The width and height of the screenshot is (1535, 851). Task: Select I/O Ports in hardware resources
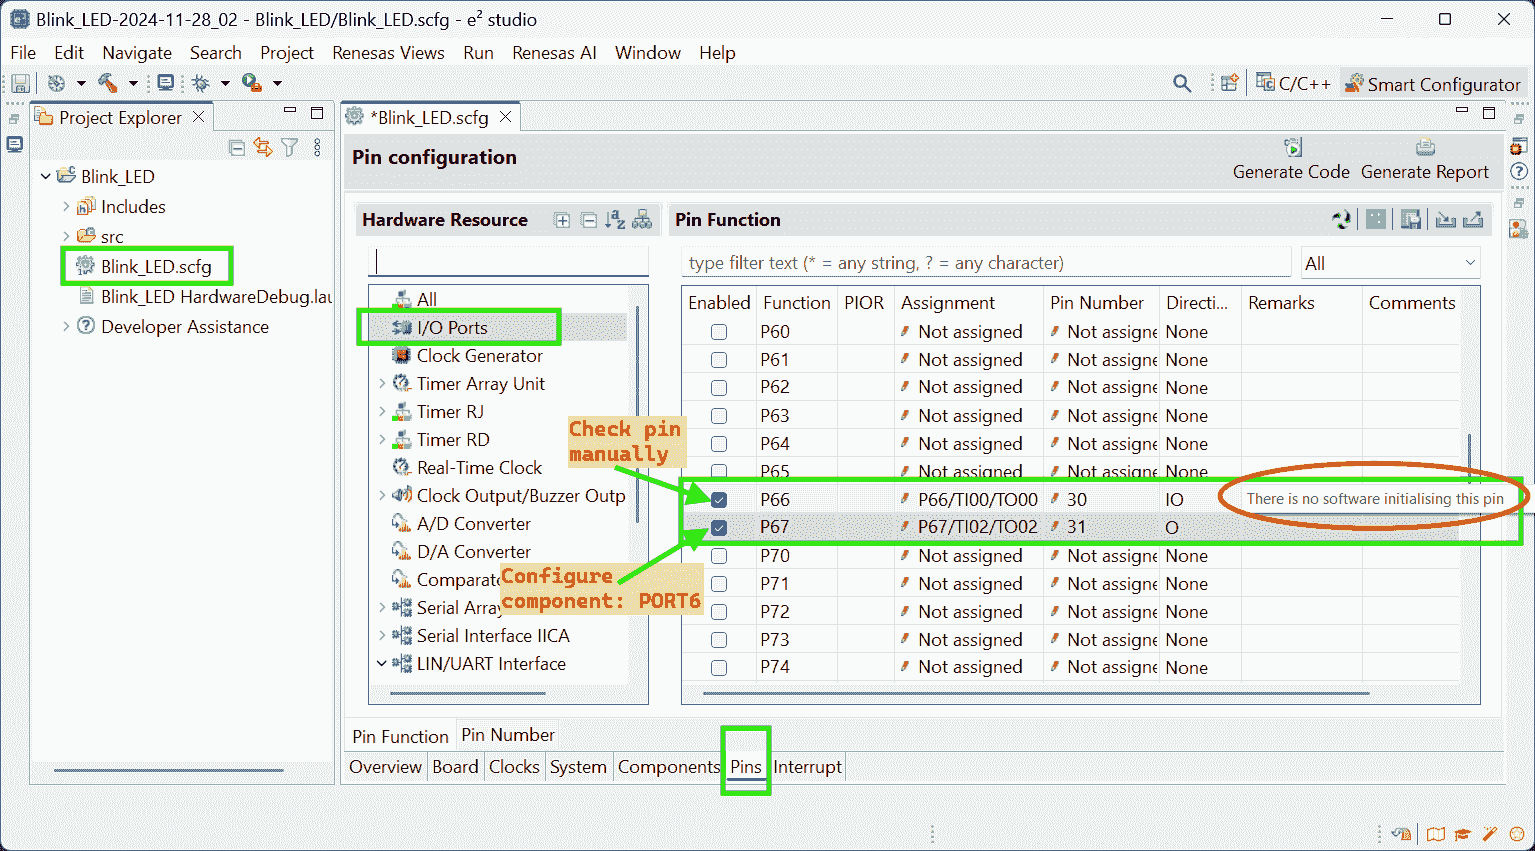(x=452, y=328)
